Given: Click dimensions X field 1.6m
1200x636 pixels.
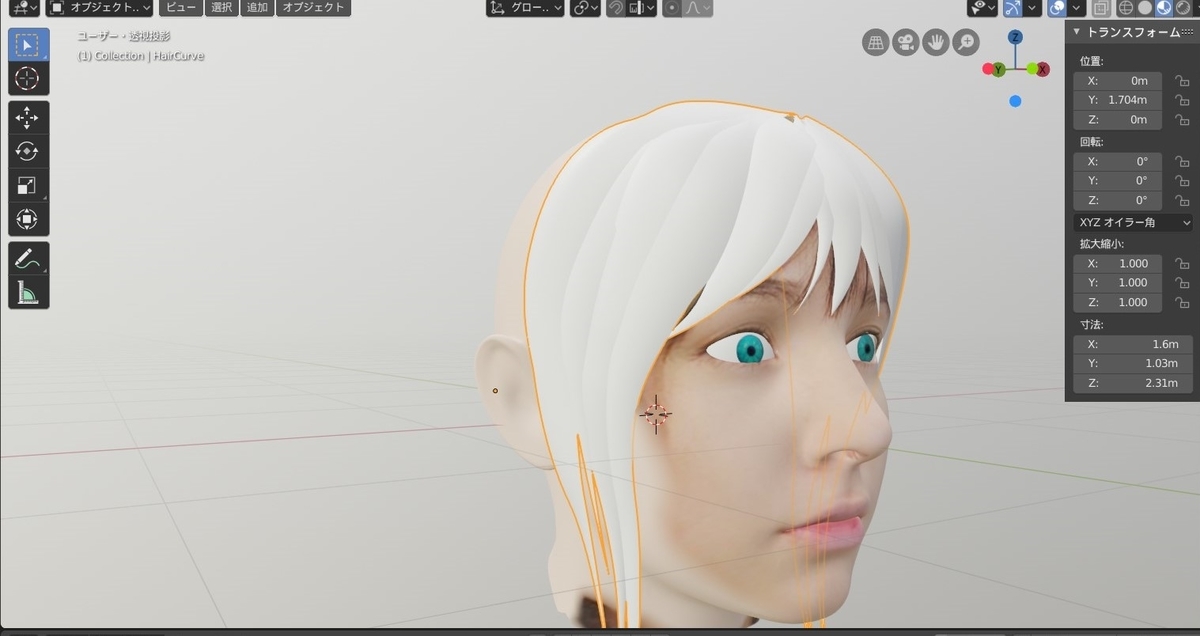Looking at the screenshot, I should [x=1133, y=344].
